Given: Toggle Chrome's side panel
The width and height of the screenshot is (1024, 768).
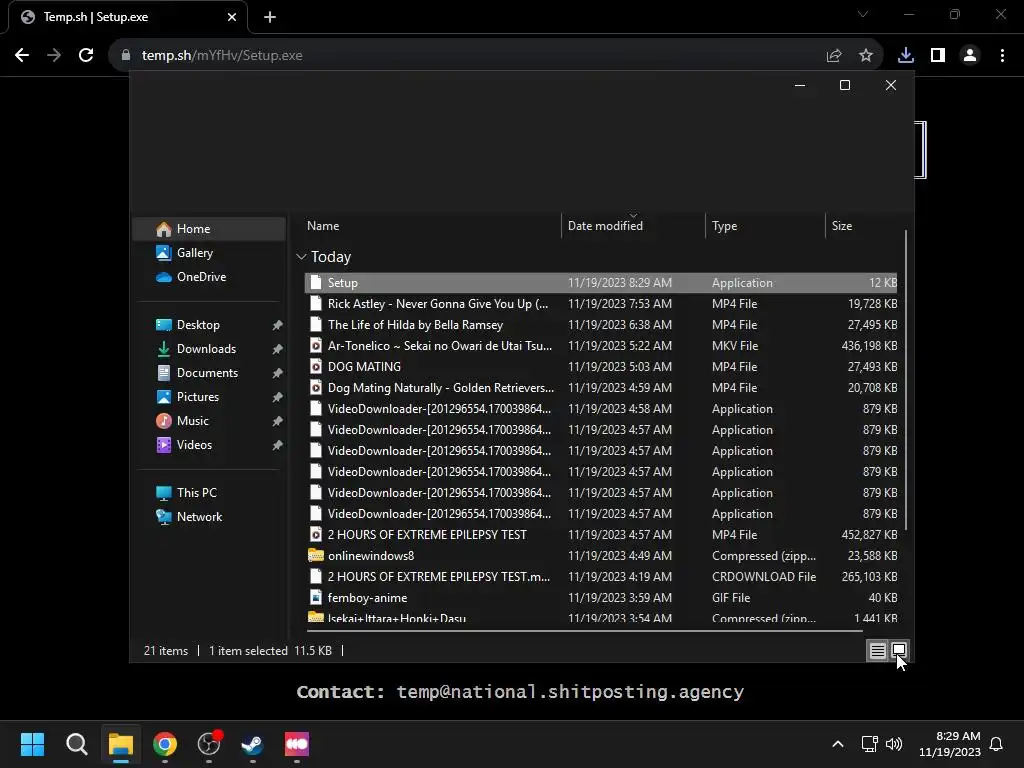Looking at the screenshot, I should pos(938,56).
